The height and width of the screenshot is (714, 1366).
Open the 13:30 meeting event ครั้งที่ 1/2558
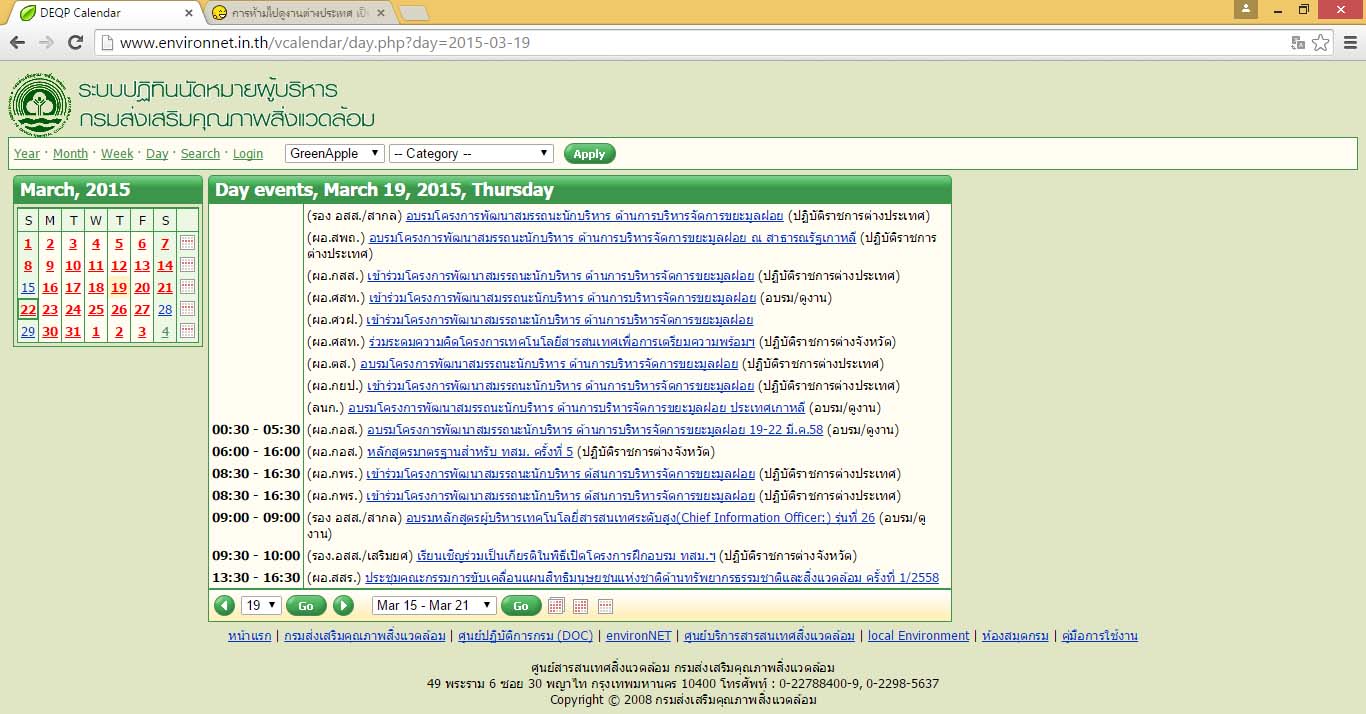coord(652,578)
